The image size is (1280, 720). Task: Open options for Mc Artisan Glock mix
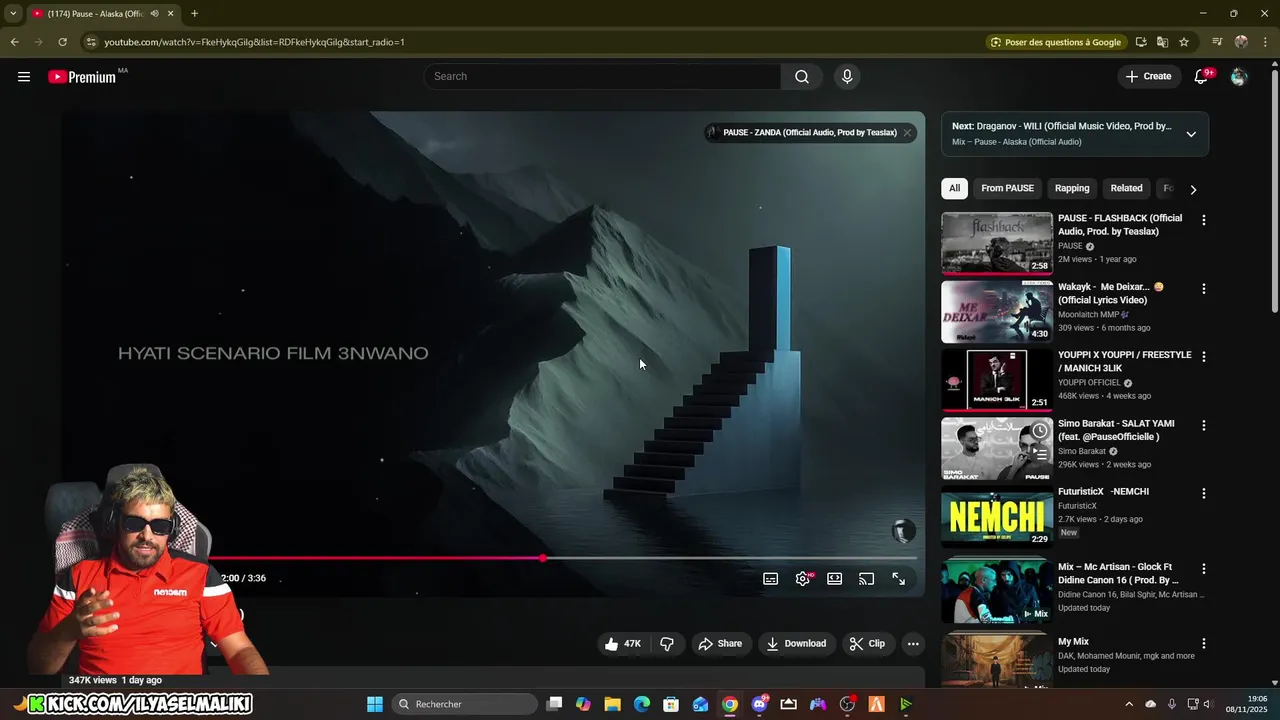click(x=1203, y=569)
